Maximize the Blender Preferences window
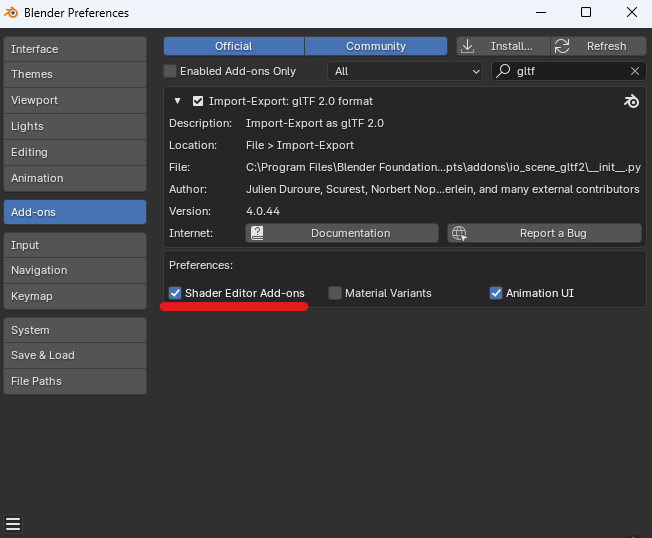 coord(586,12)
